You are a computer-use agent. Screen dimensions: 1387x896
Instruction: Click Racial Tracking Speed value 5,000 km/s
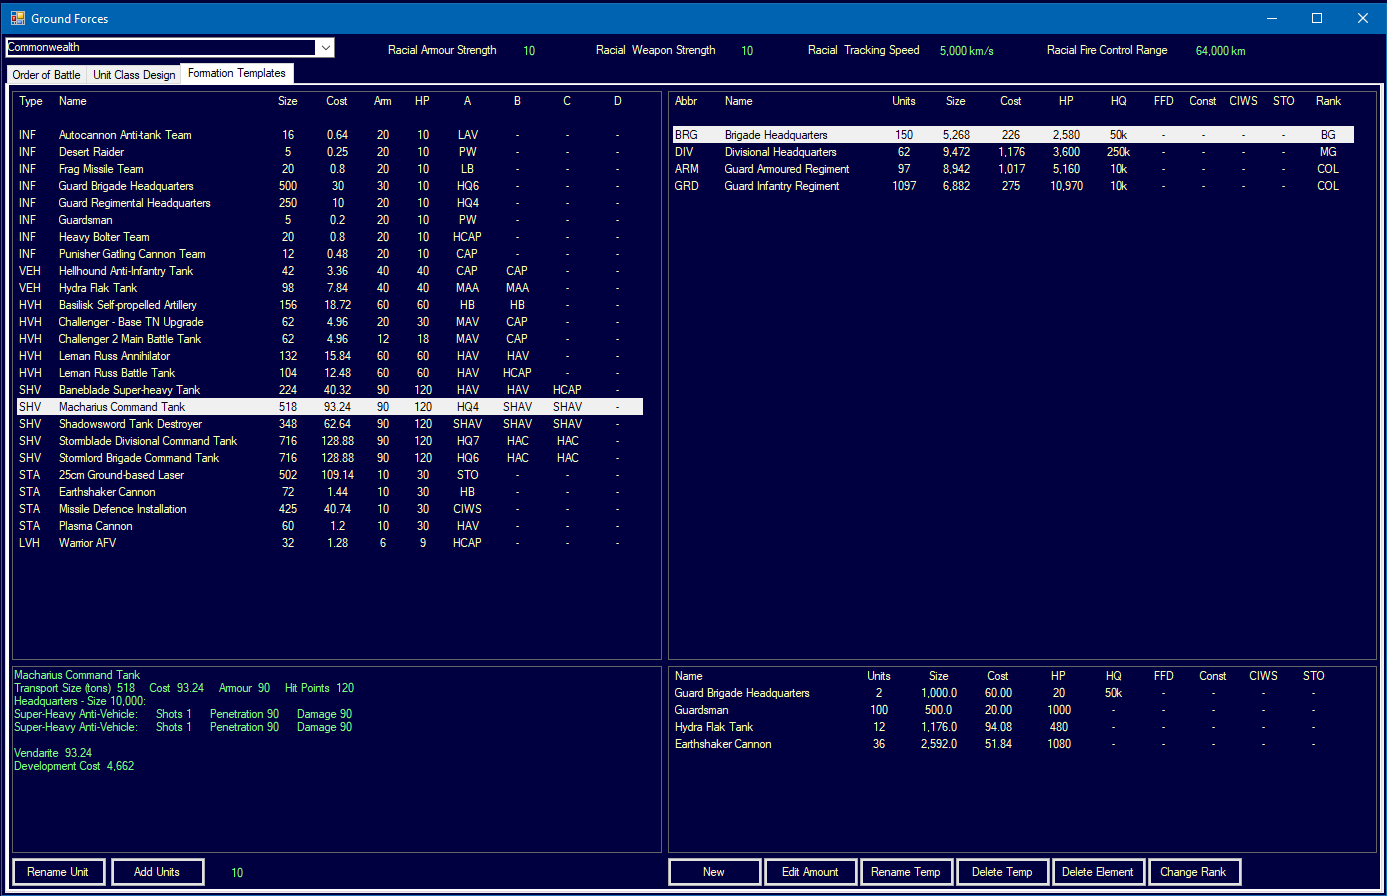967,50
